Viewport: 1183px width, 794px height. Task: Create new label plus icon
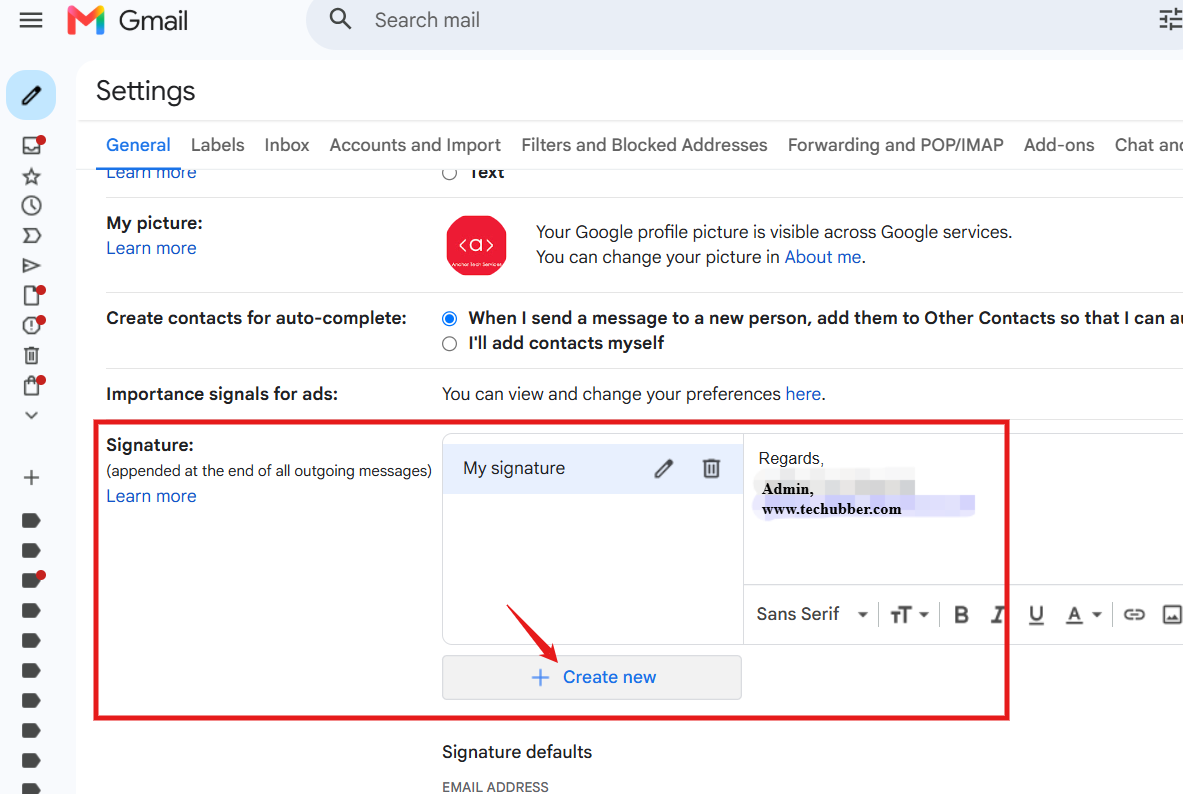pyautogui.click(x=31, y=478)
